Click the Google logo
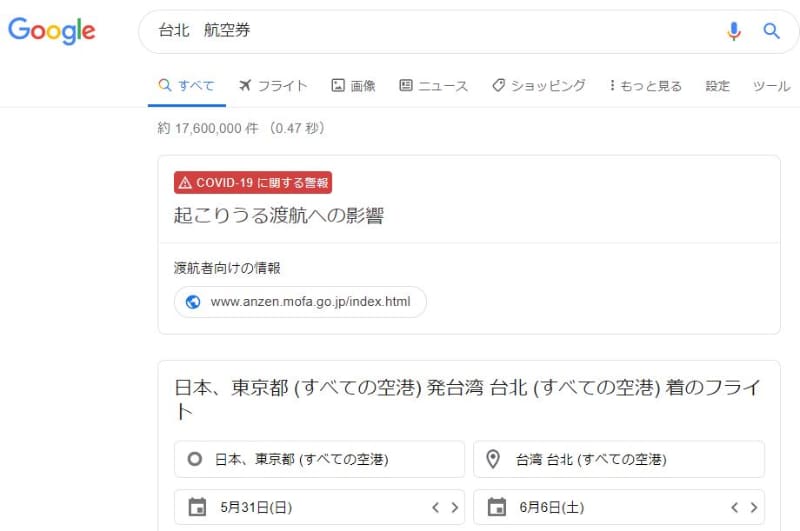Screen dimensions: 800x531 [52, 31]
